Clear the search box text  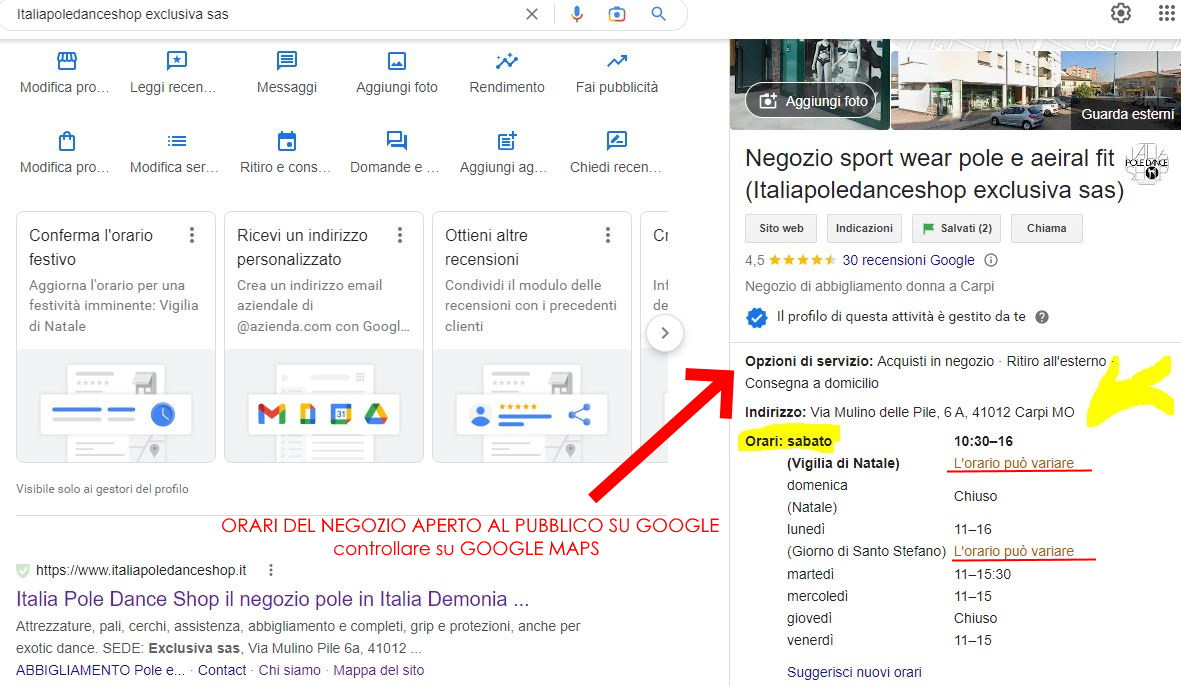[532, 14]
